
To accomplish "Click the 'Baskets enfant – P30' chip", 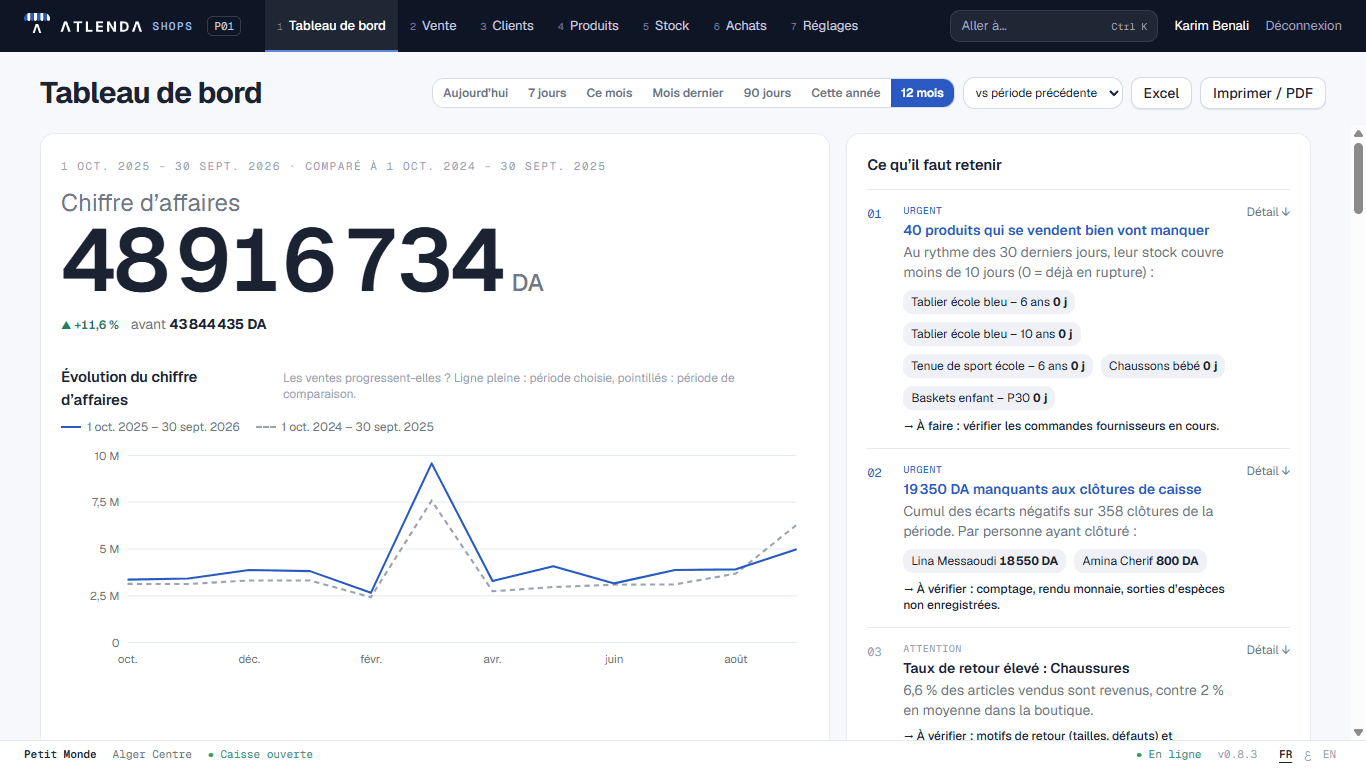I will pyautogui.click(x=979, y=398).
